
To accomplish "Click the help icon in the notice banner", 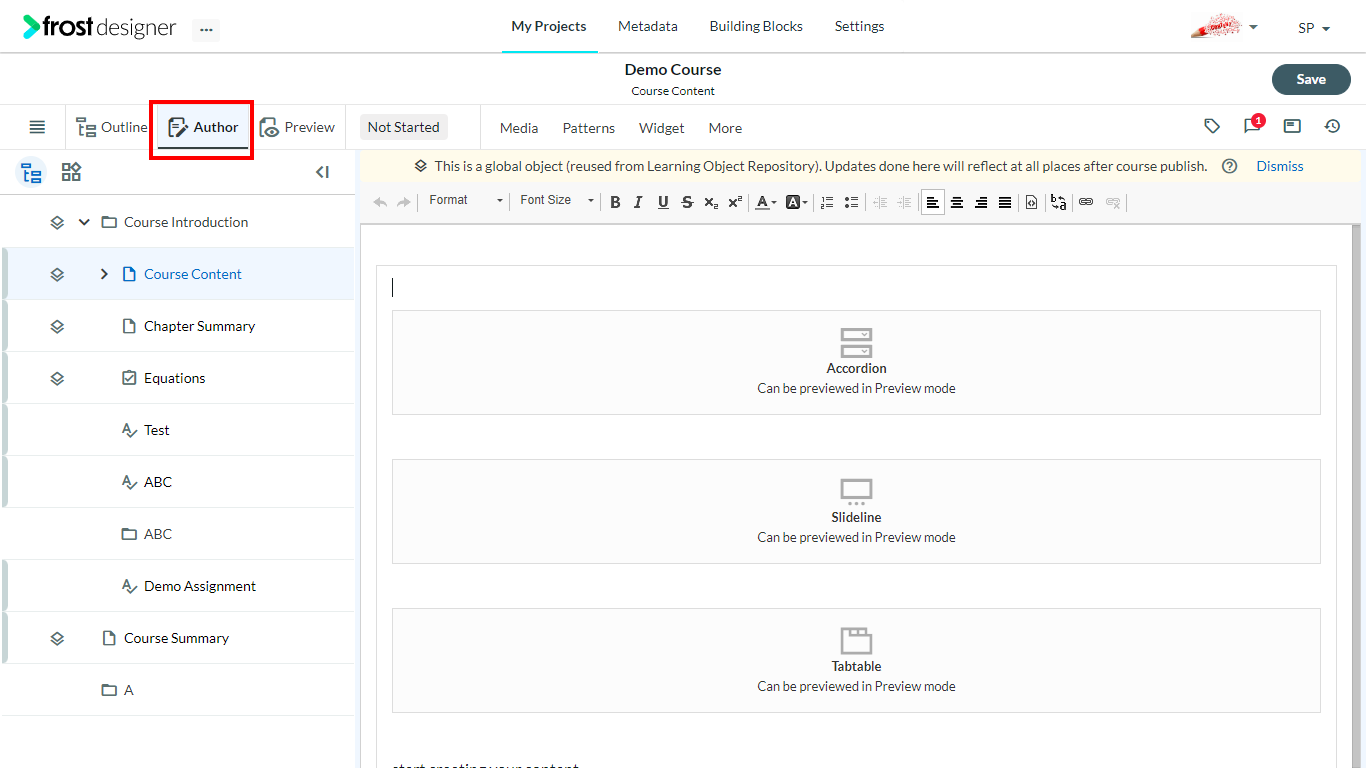I will [x=1230, y=166].
